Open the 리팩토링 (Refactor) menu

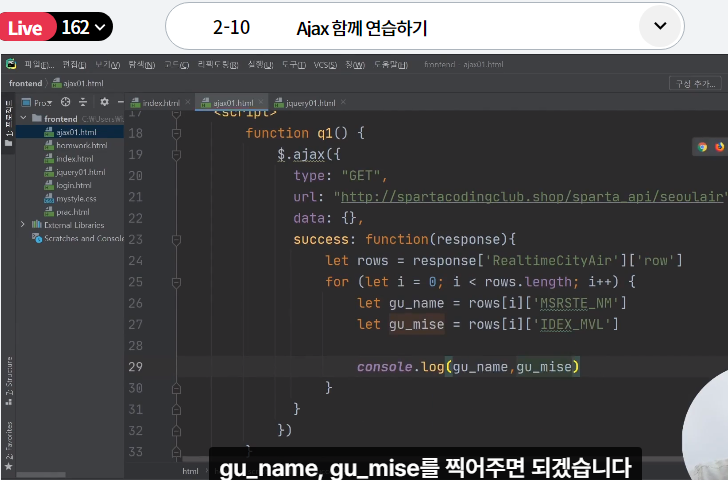218,65
